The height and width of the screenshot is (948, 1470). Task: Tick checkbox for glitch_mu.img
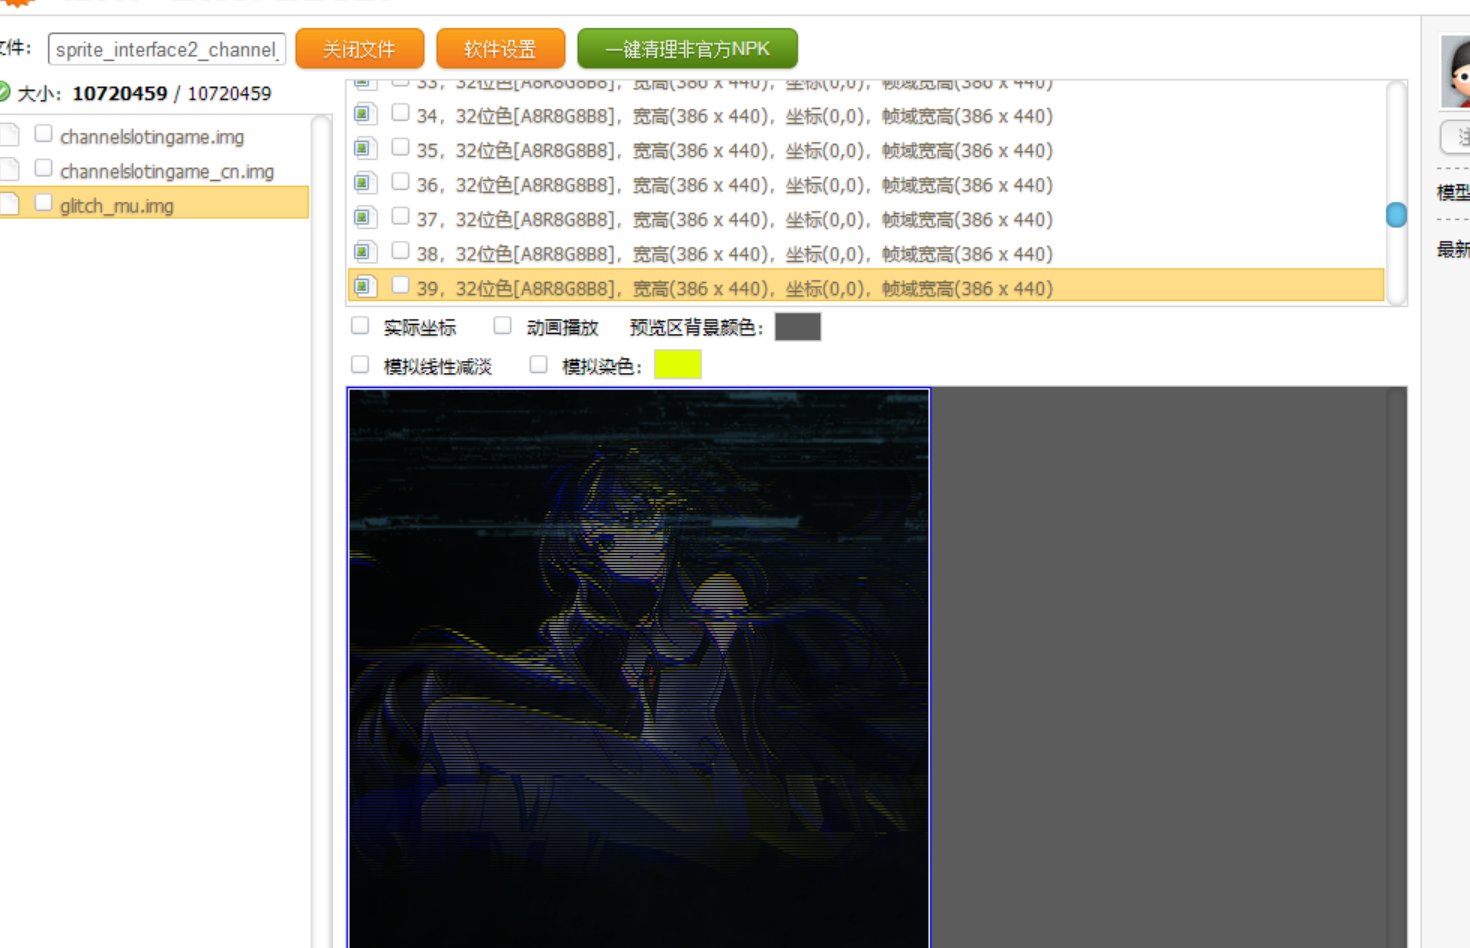[x=43, y=203]
